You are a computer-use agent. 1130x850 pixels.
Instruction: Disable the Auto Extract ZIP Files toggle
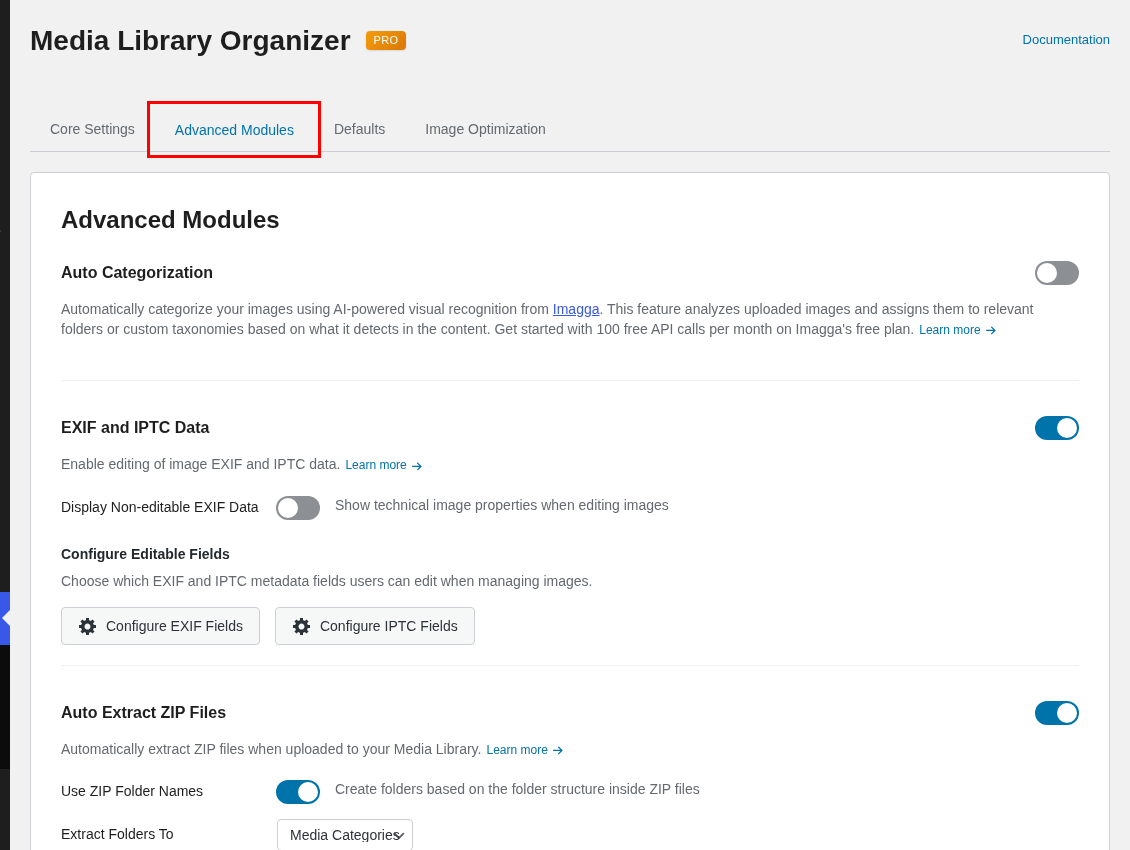point(1056,713)
